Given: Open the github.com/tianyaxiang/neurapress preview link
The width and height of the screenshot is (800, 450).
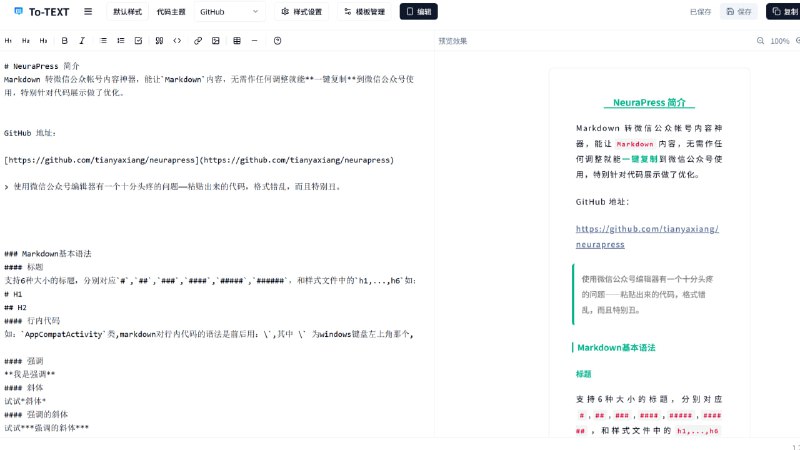Looking at the screenshot, I should click(647, 237).
